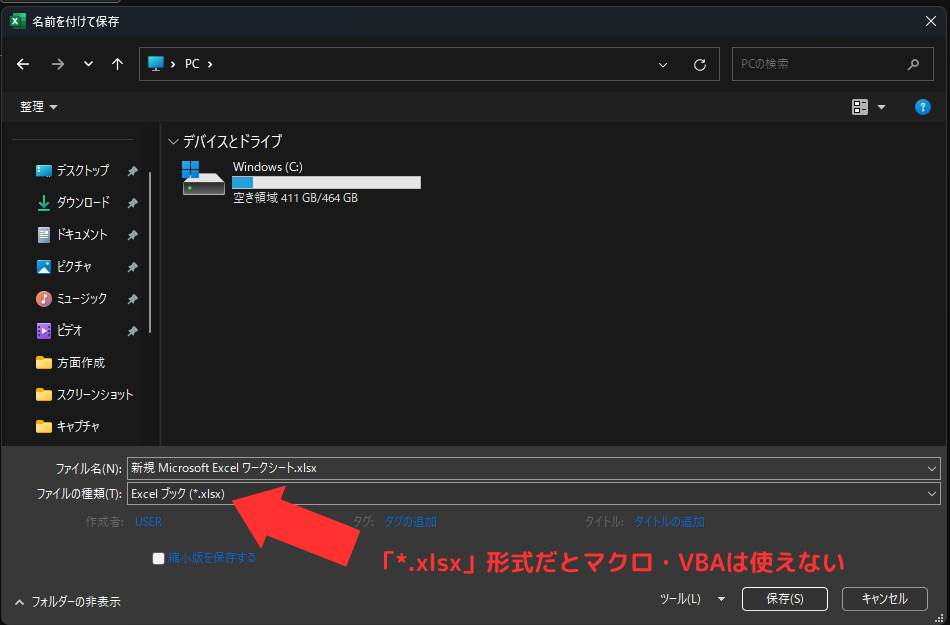This screenshot has width=950, height=625.
Task: Click the C: drive capacity bar
Action: (327, 182)
